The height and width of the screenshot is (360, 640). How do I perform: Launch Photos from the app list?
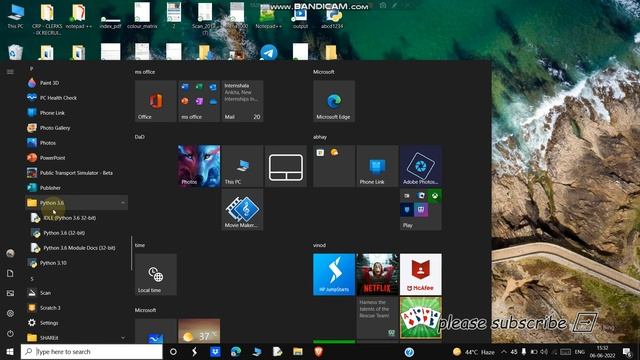click(x=77, y=143)
